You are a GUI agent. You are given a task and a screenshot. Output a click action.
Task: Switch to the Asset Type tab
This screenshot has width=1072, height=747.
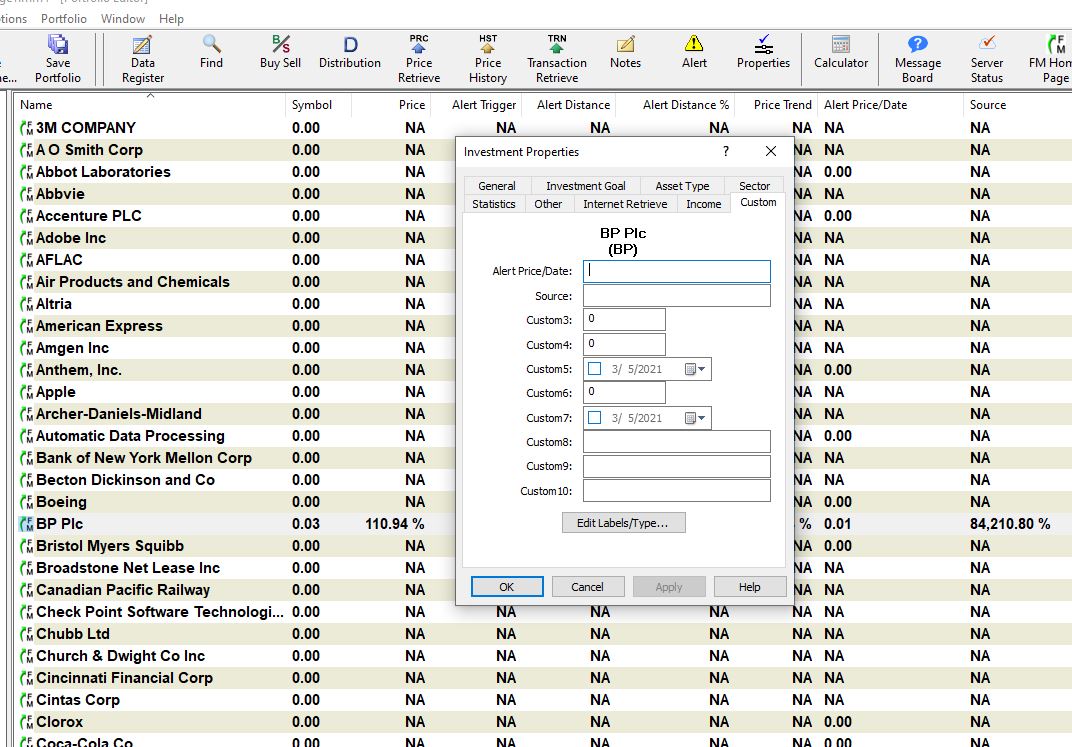point(682,186)
